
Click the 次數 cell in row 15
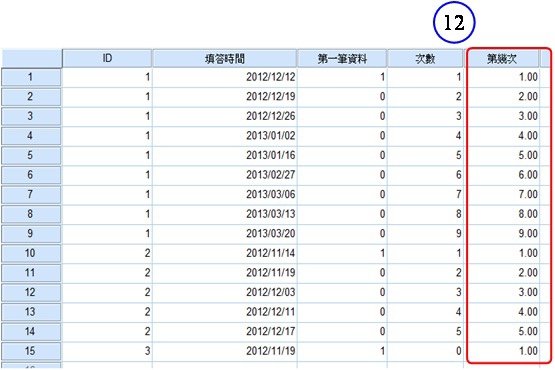point(425,351)
